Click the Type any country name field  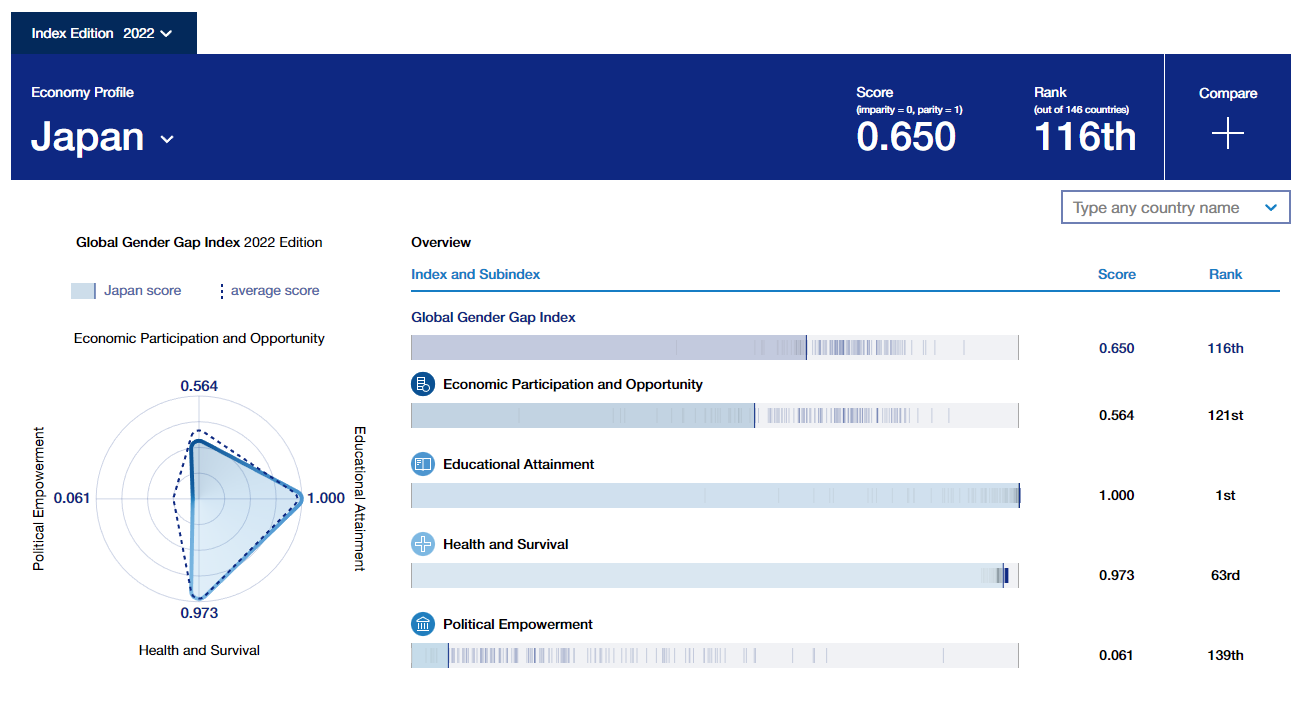(x=1175, y=208)
